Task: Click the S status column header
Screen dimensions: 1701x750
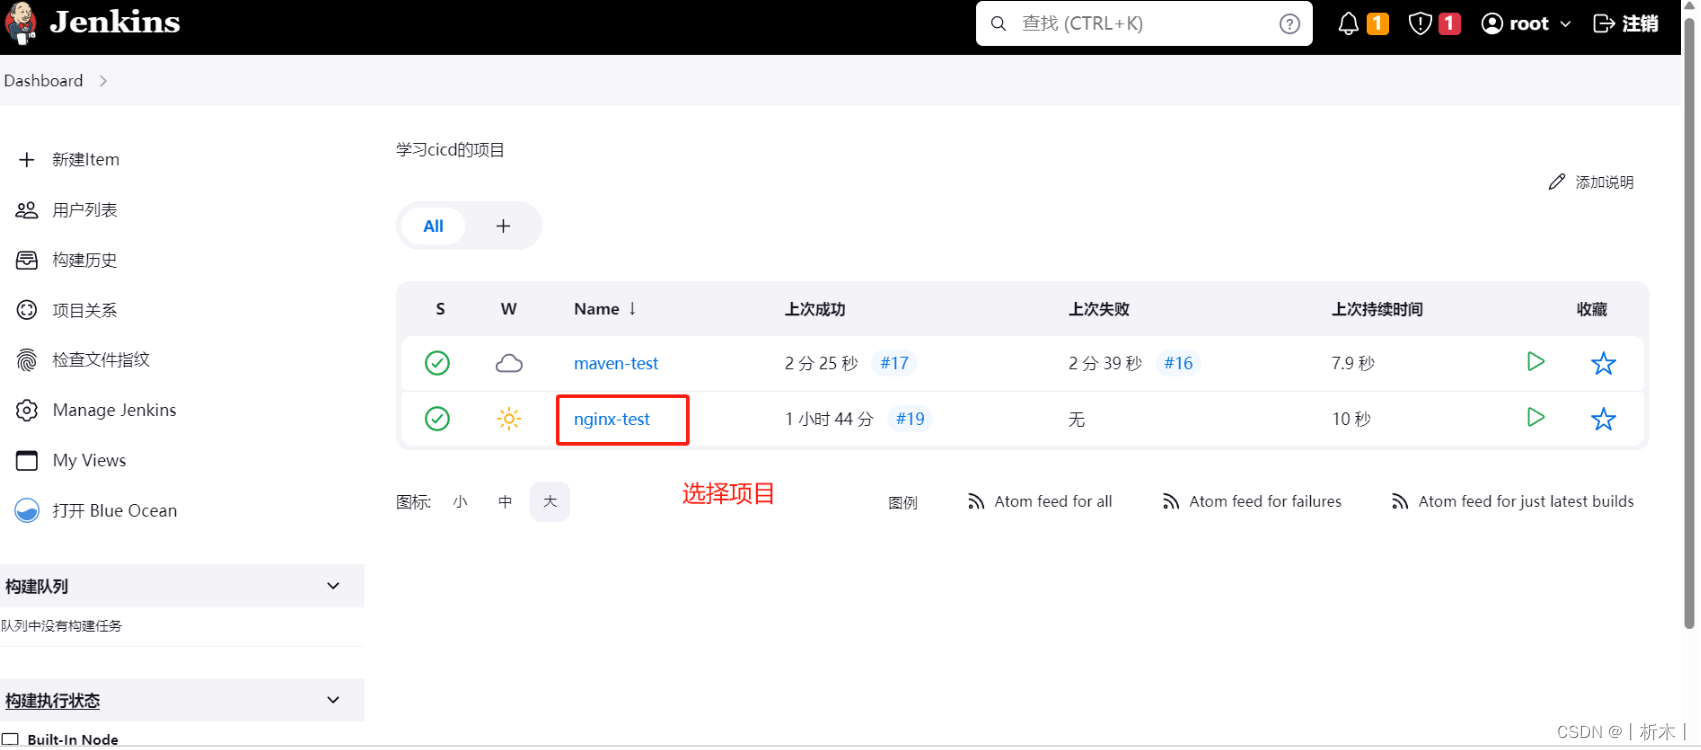Action: tap(440, 309)
